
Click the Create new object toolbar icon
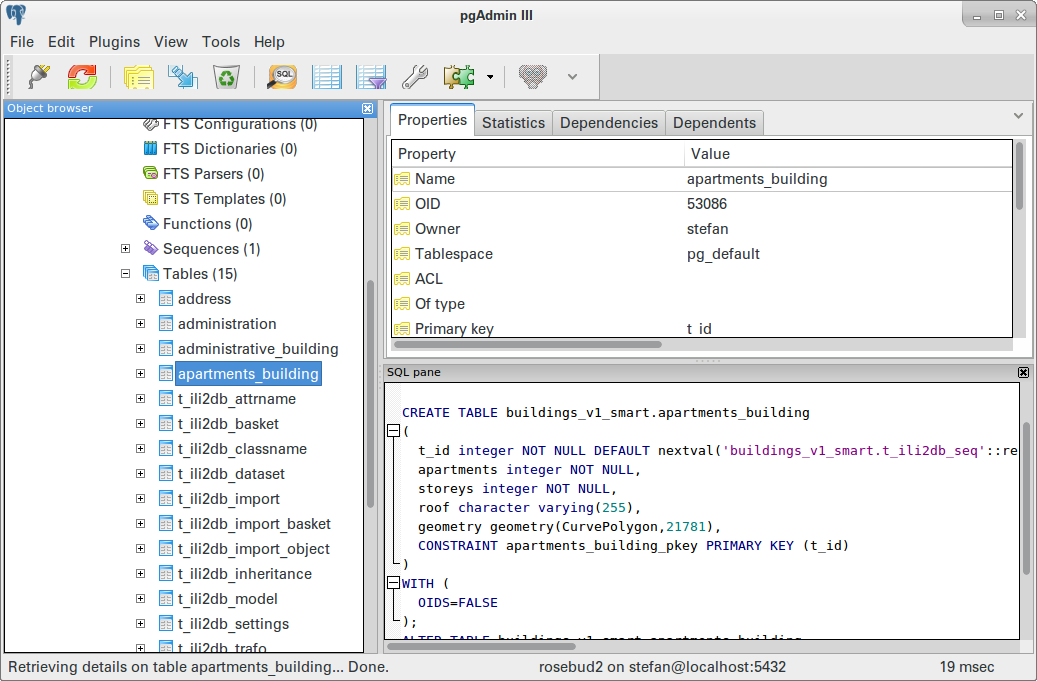pos(183,77)
